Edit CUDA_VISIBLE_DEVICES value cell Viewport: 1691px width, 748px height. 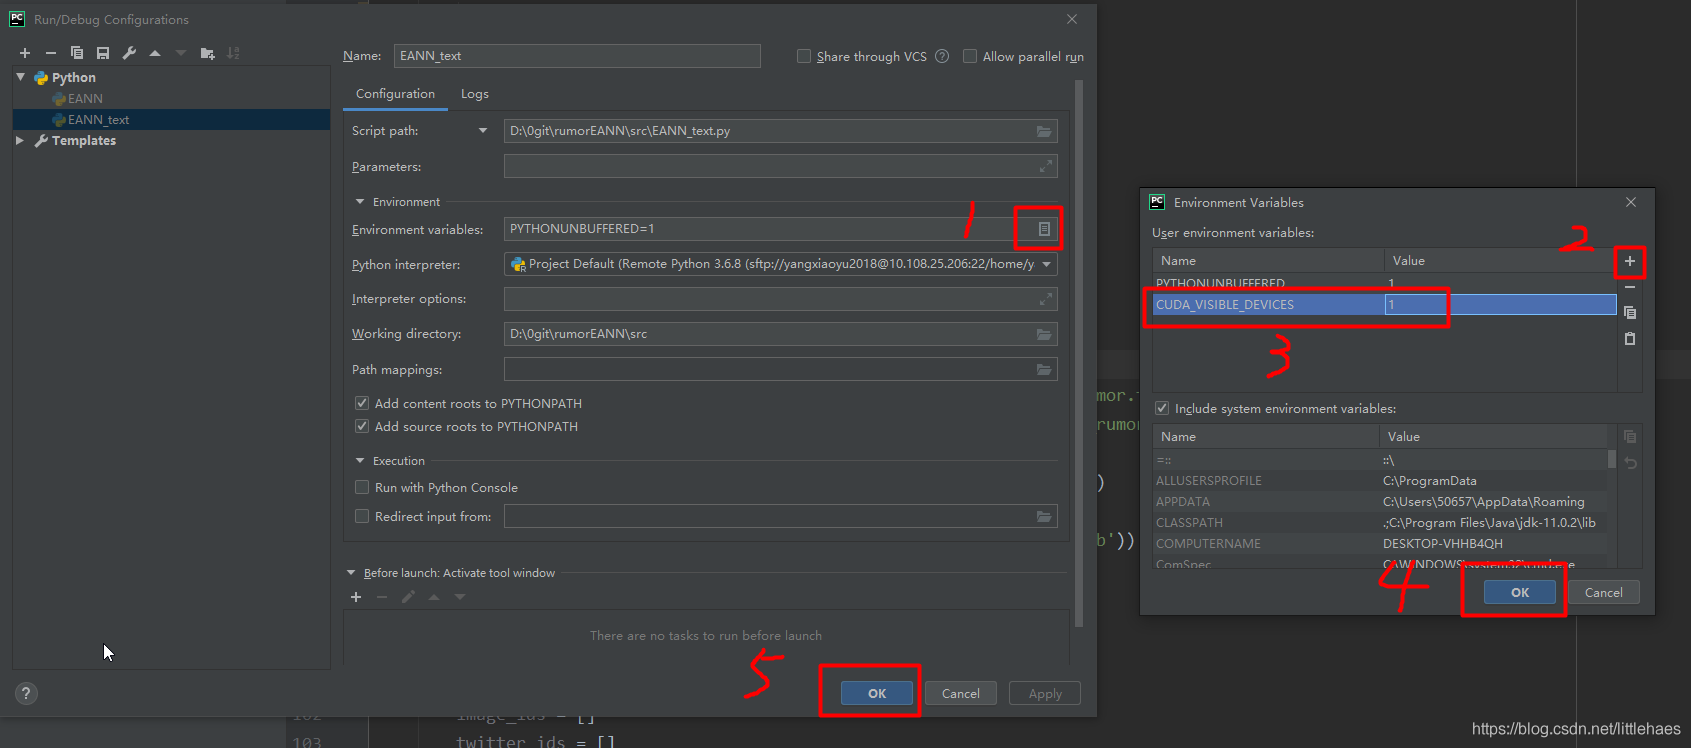pos(1500,305)
